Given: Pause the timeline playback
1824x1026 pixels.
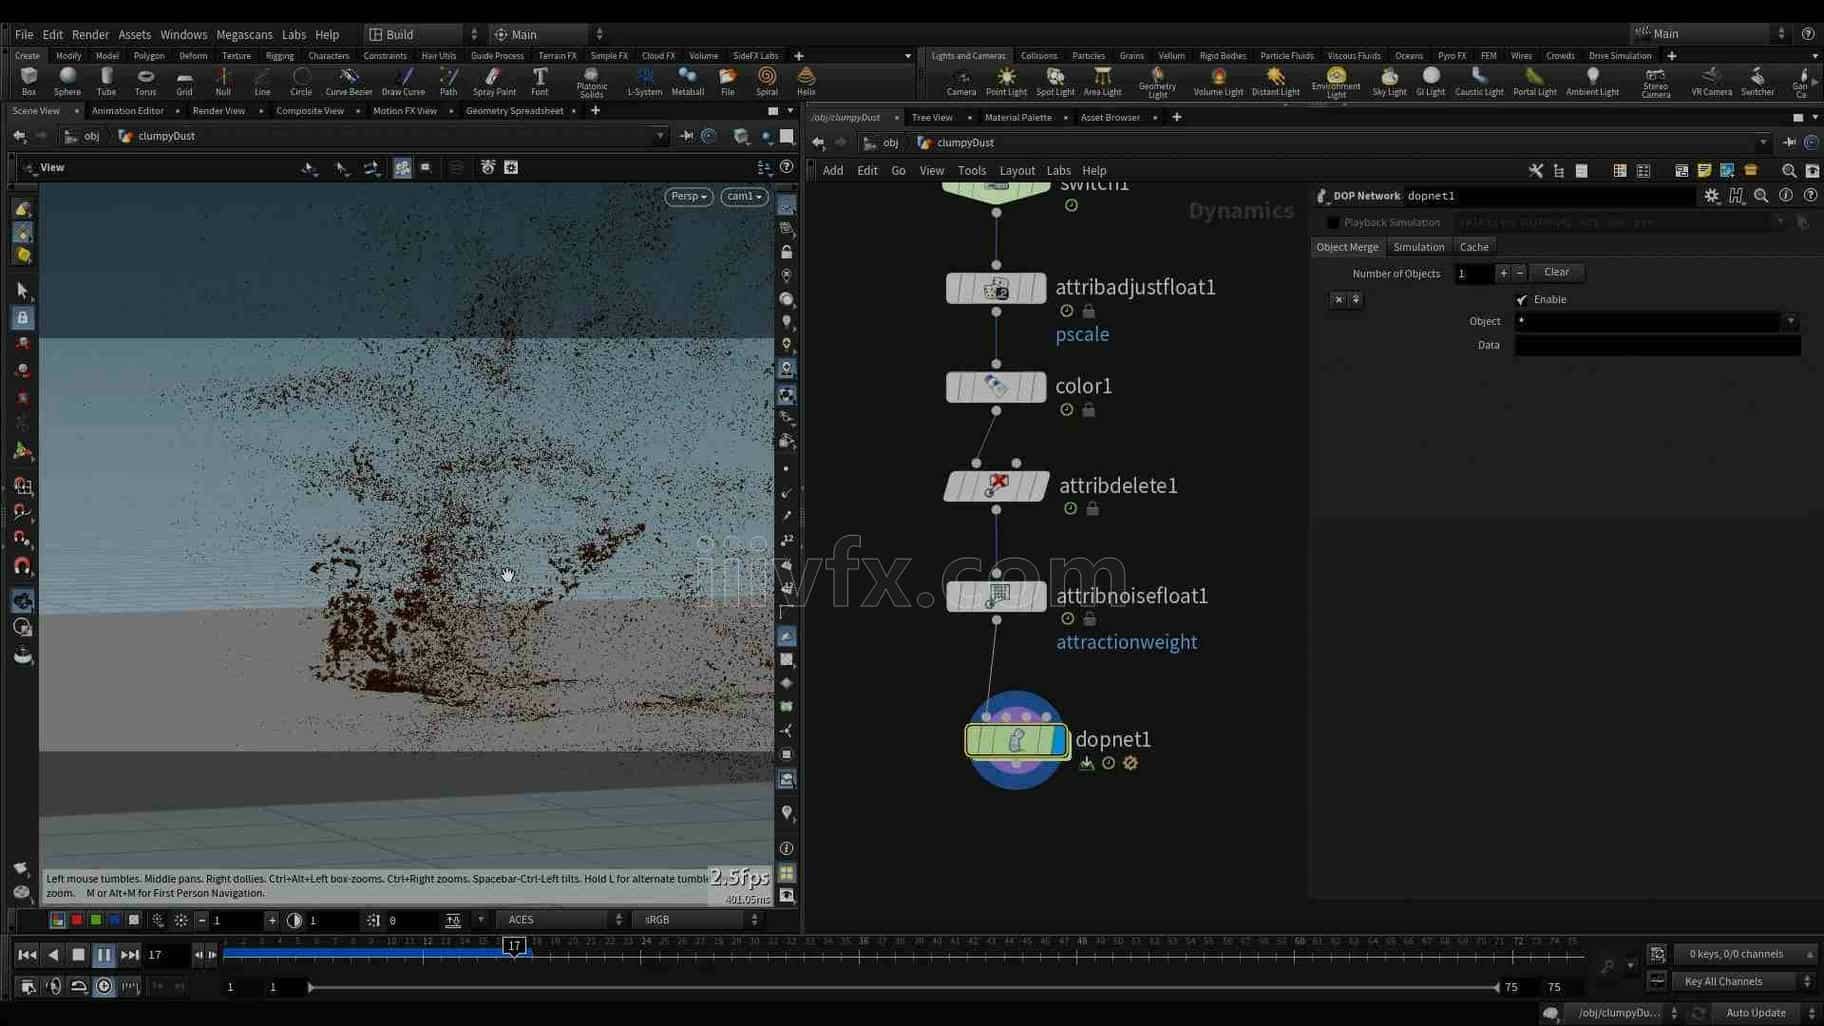Looking at the screenshot, I should [x=104, y=955].
